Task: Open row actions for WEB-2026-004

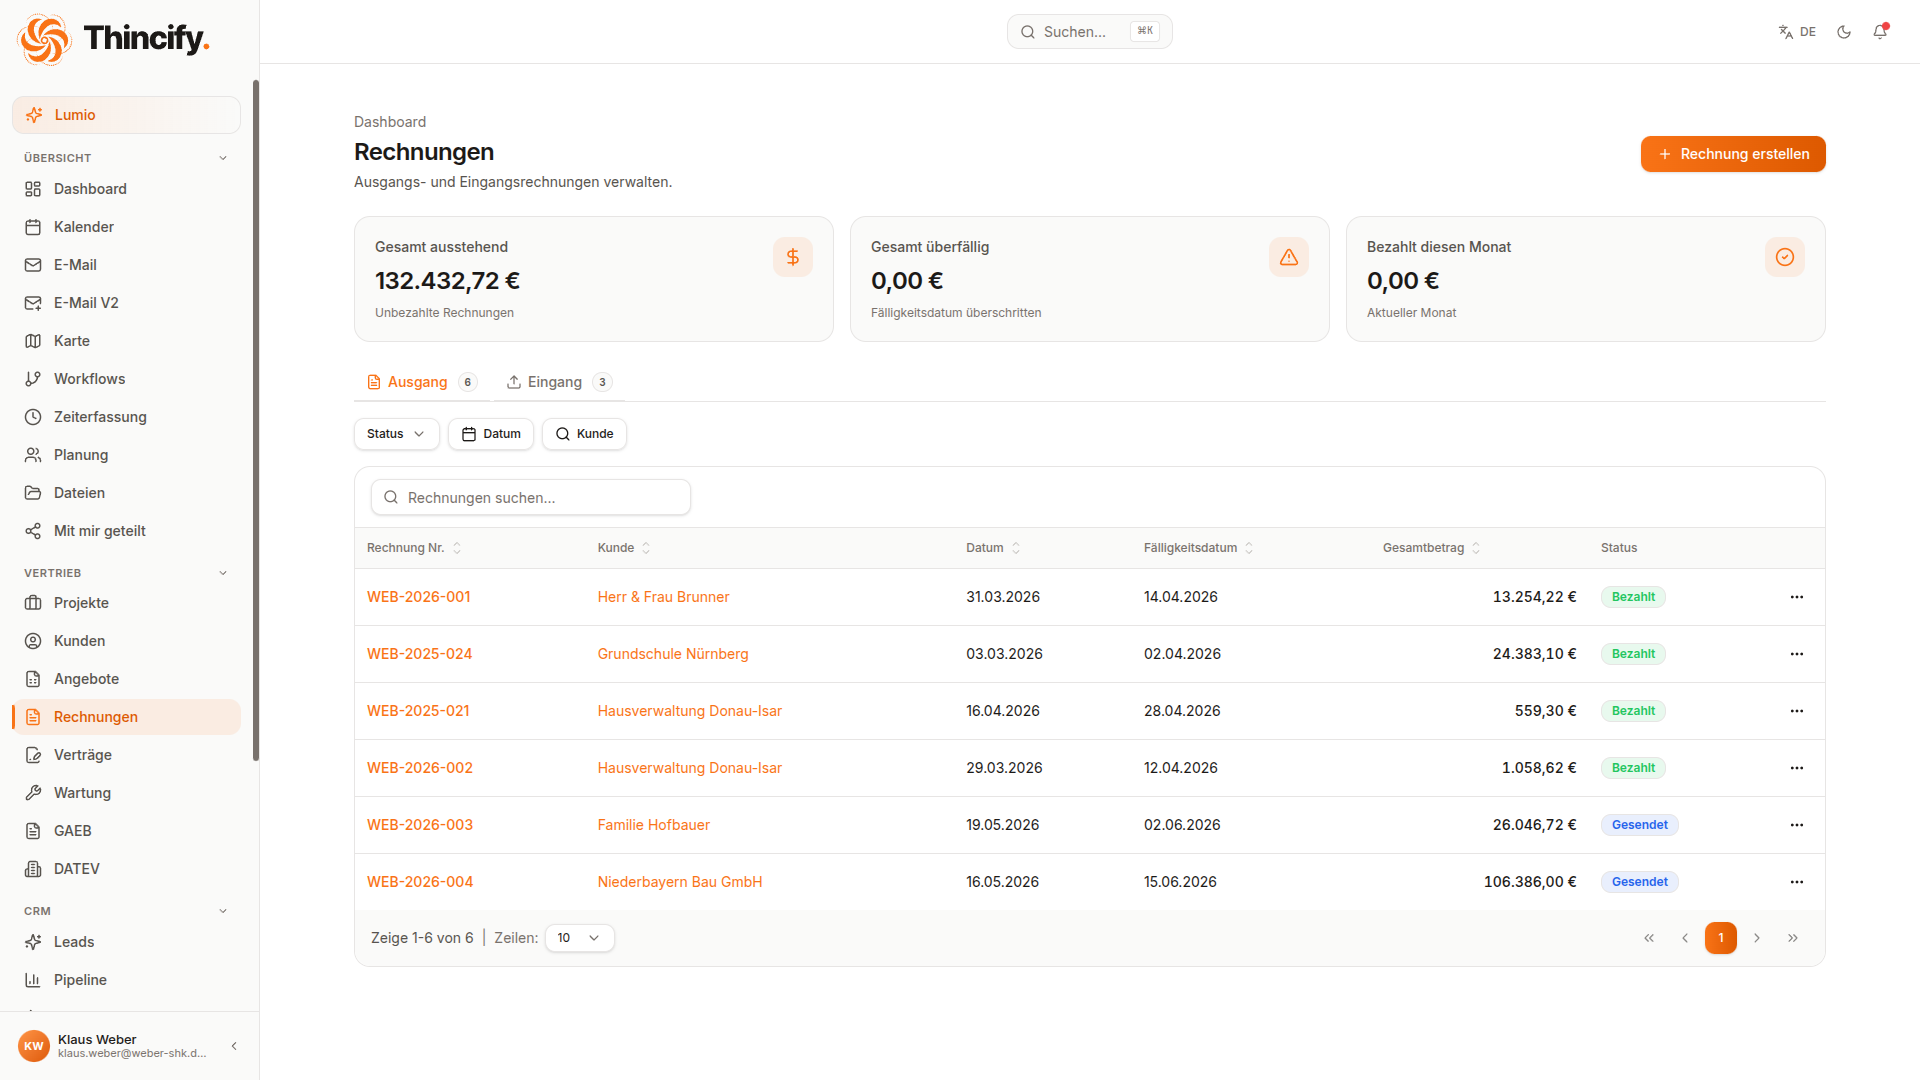Action: 1797,882
